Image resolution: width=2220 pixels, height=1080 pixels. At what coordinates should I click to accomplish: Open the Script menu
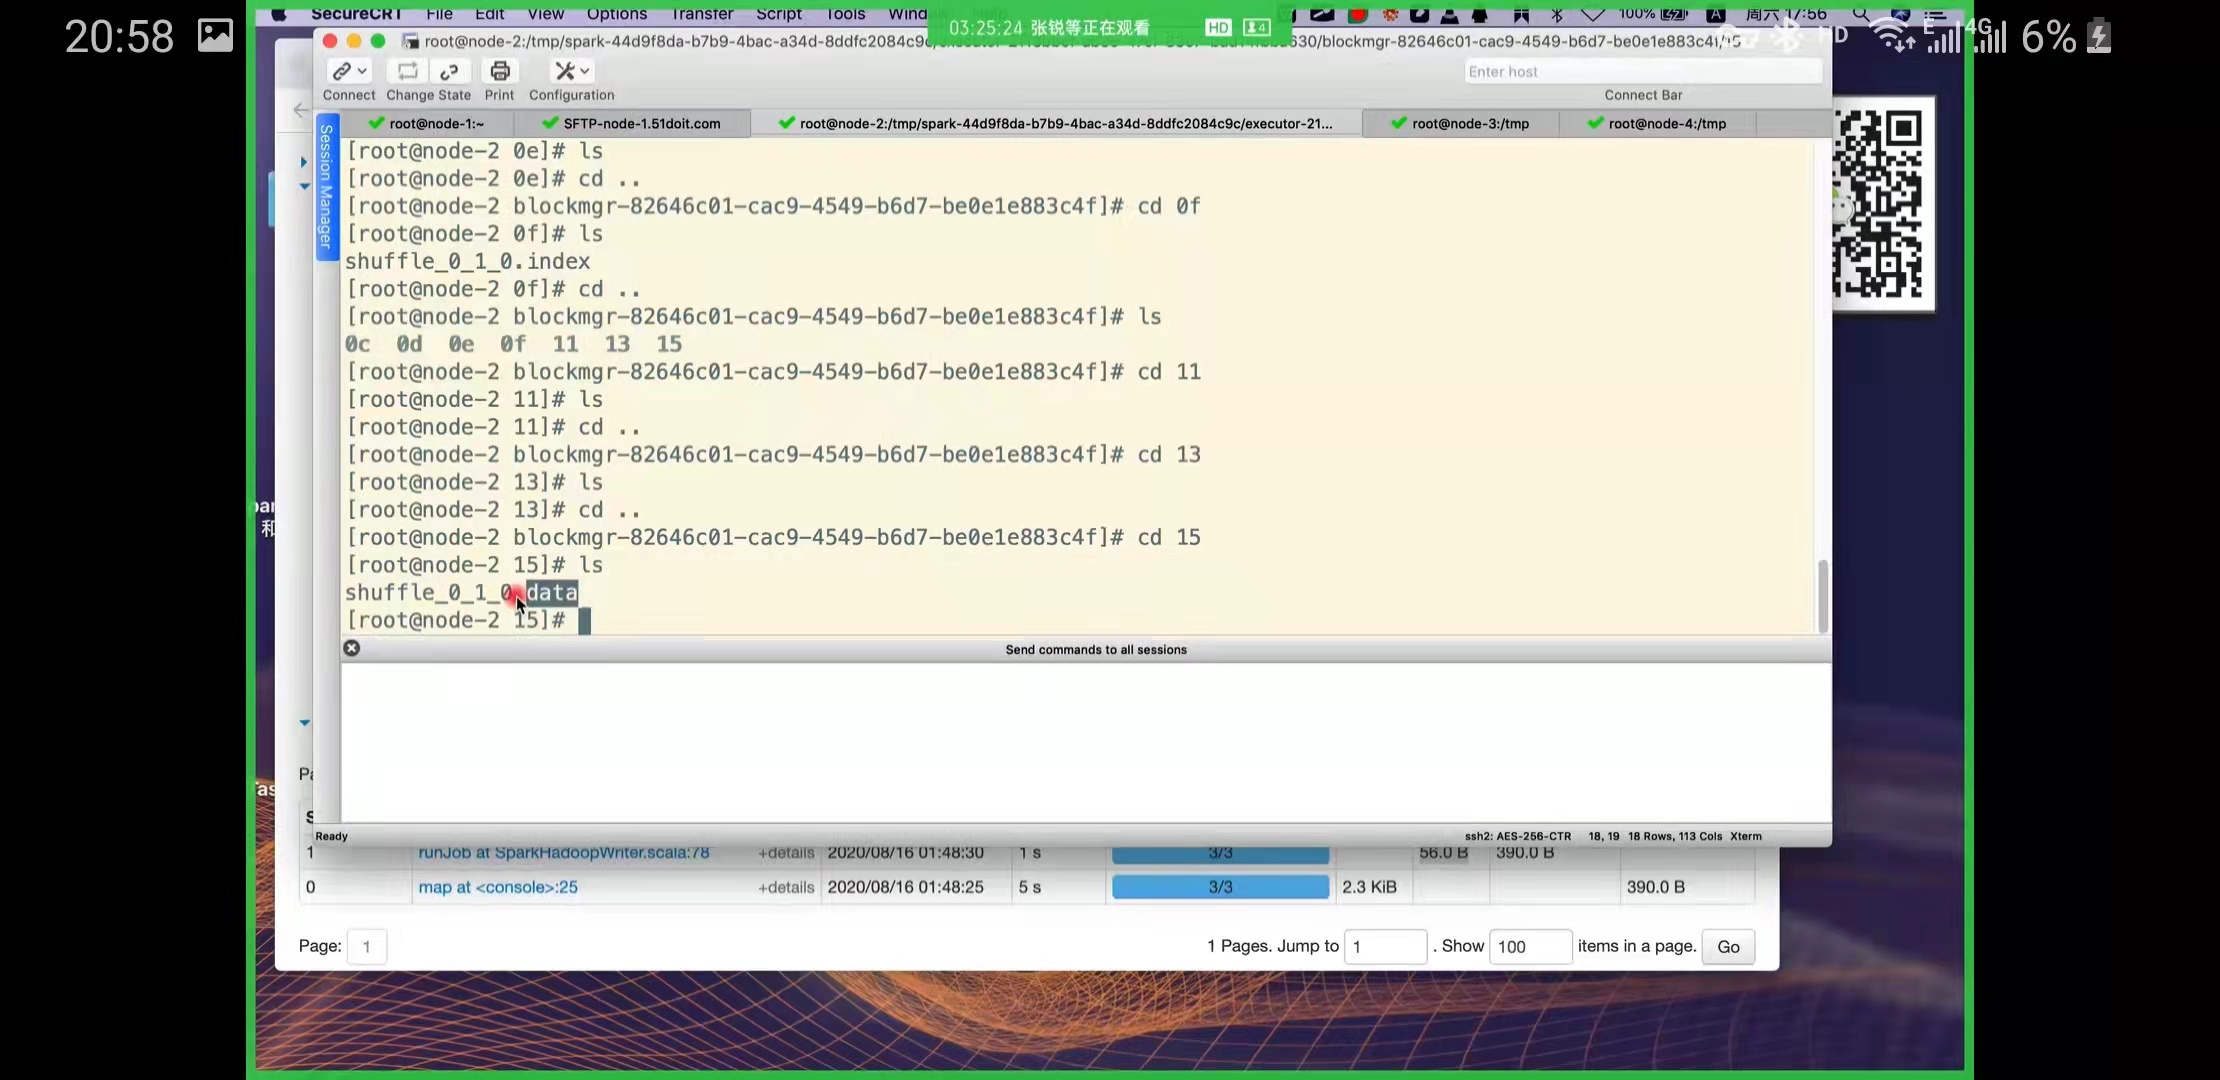point(778,14)
